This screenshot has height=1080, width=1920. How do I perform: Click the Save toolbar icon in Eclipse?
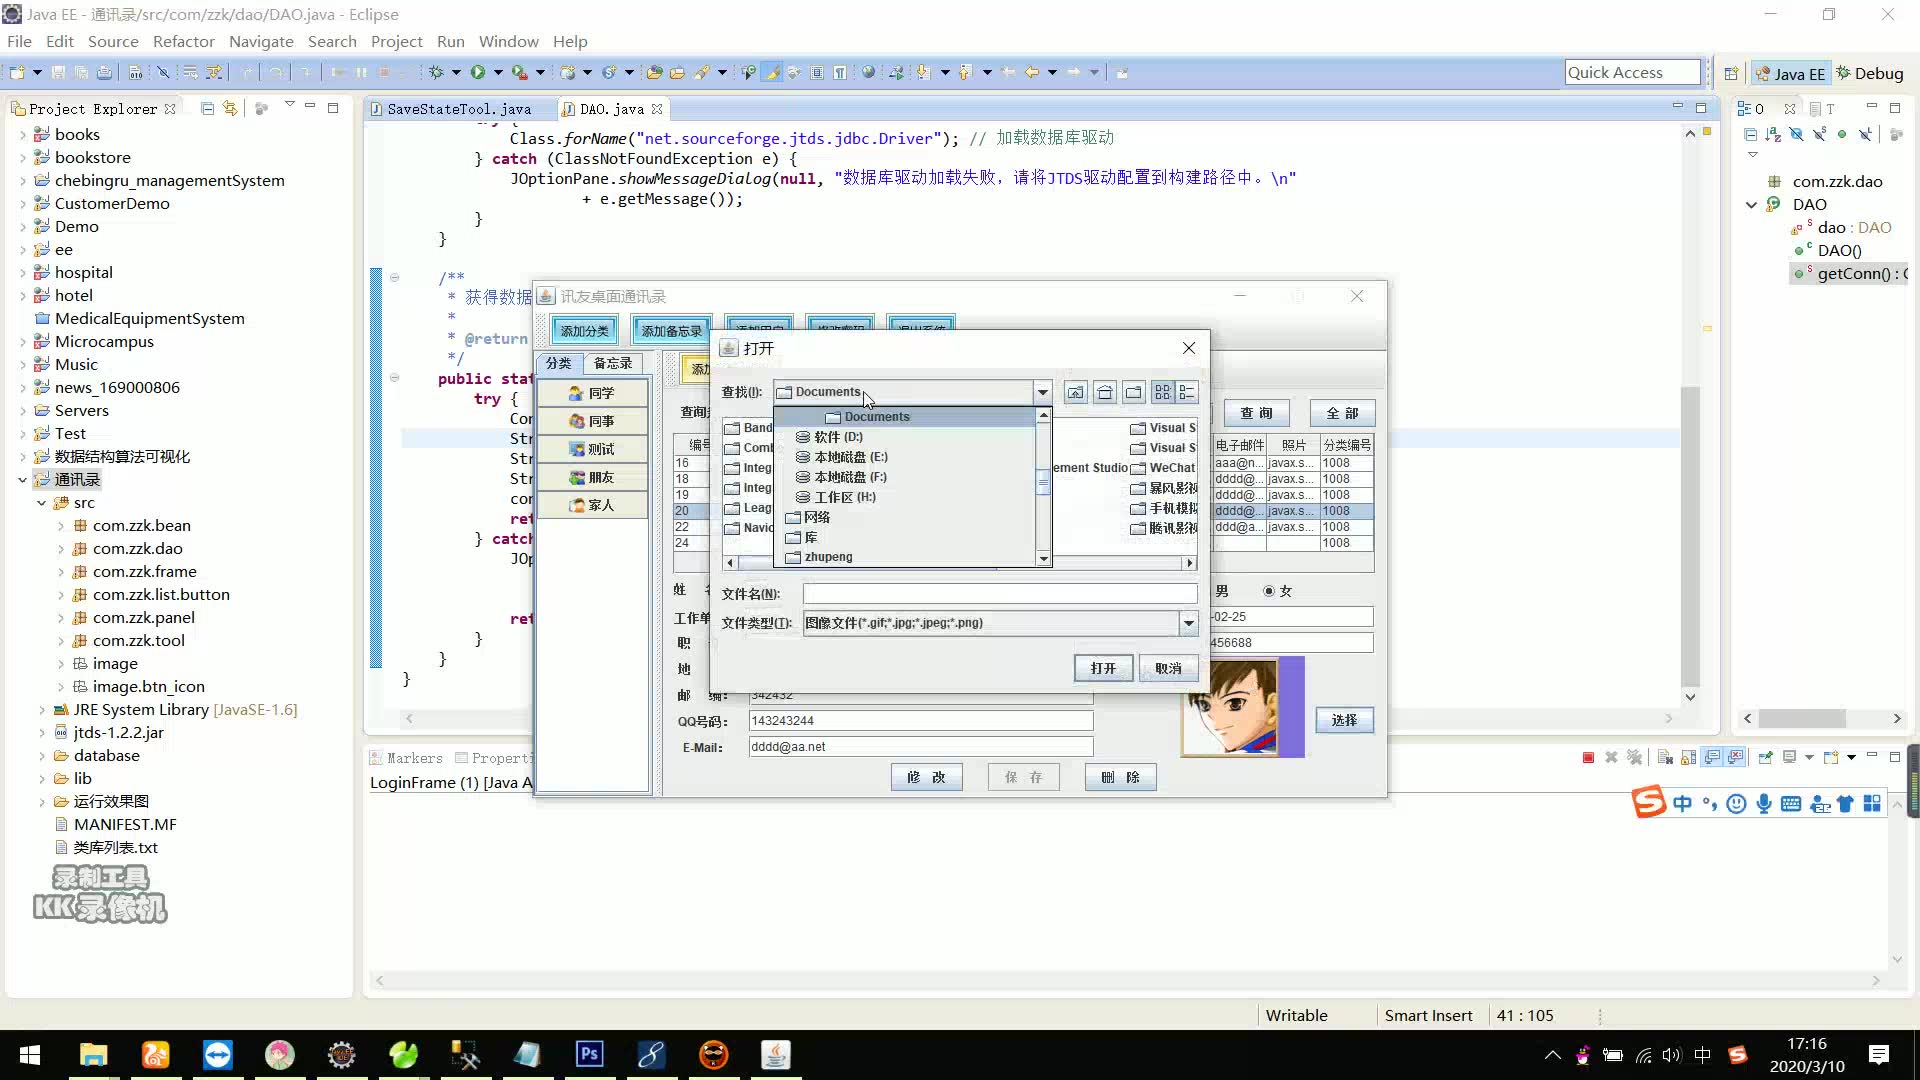(x=53, y=73)
